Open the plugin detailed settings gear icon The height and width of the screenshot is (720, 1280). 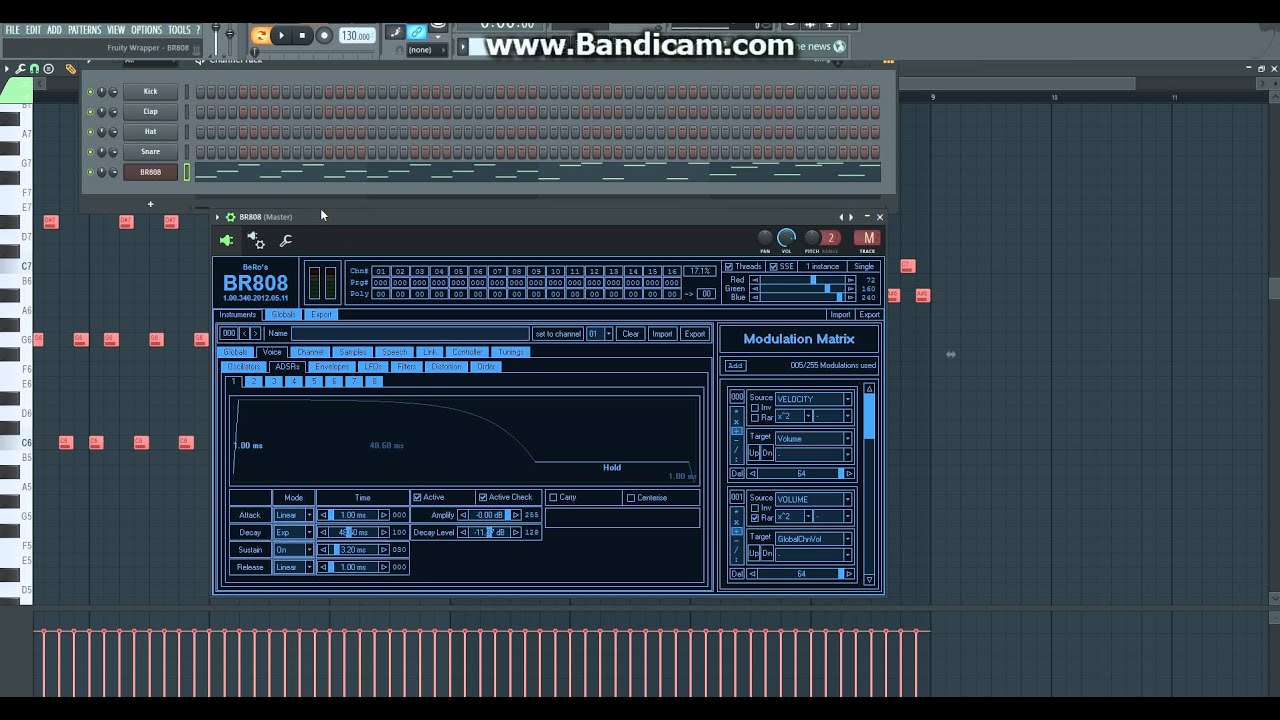(256, 240)
